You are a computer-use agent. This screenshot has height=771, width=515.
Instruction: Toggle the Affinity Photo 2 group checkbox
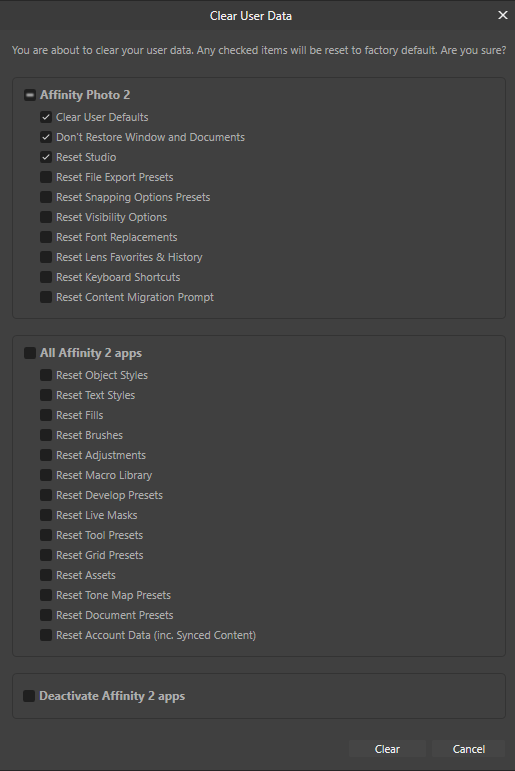click(30, 95)
